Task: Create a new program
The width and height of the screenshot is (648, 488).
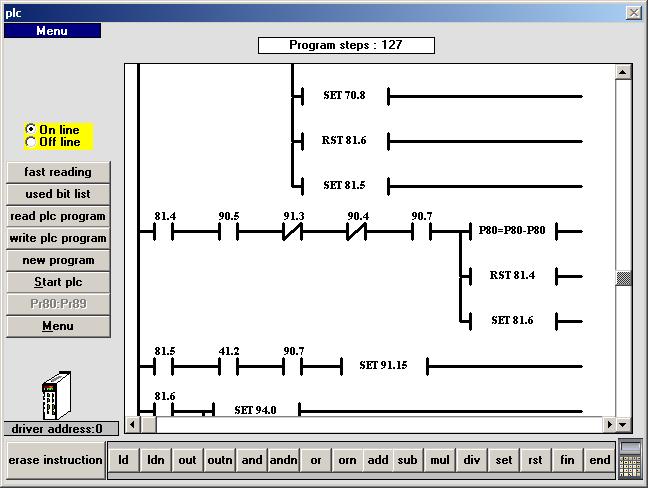Action: (58, 260)
